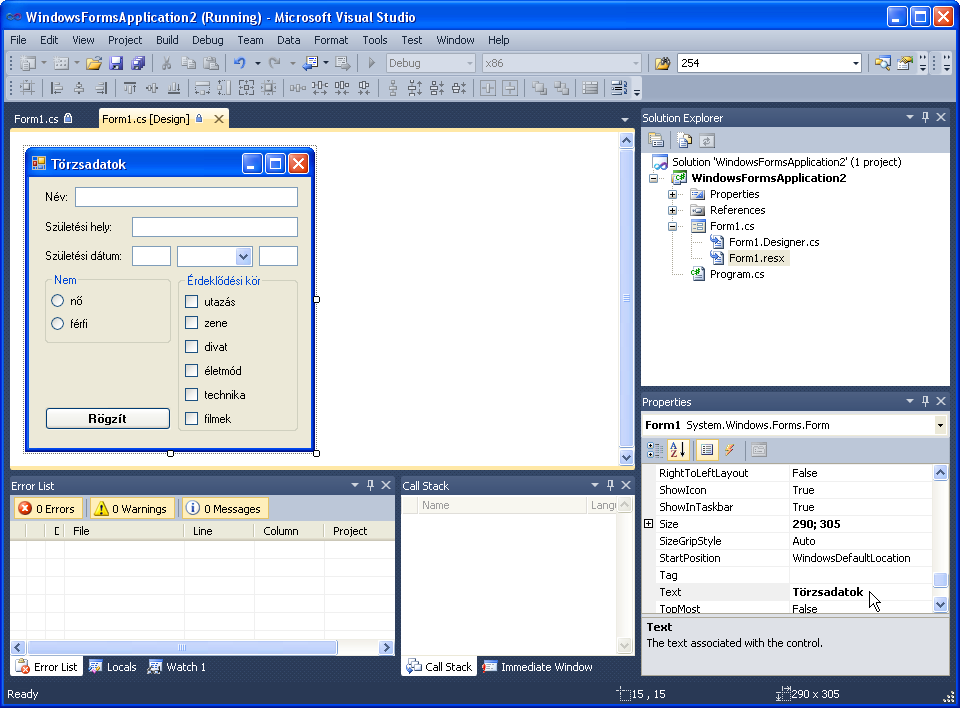Collapse the WindowsFormsApplication2 project node
Viewport: 960px width, 708px height.
(654, 178)
